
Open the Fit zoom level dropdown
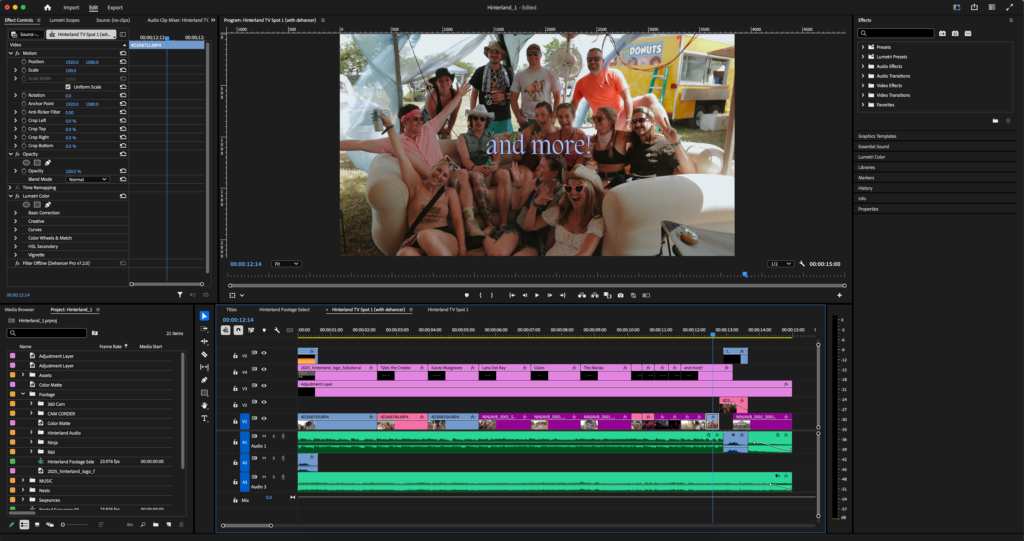pyautogui.click(x=286, y=264)
